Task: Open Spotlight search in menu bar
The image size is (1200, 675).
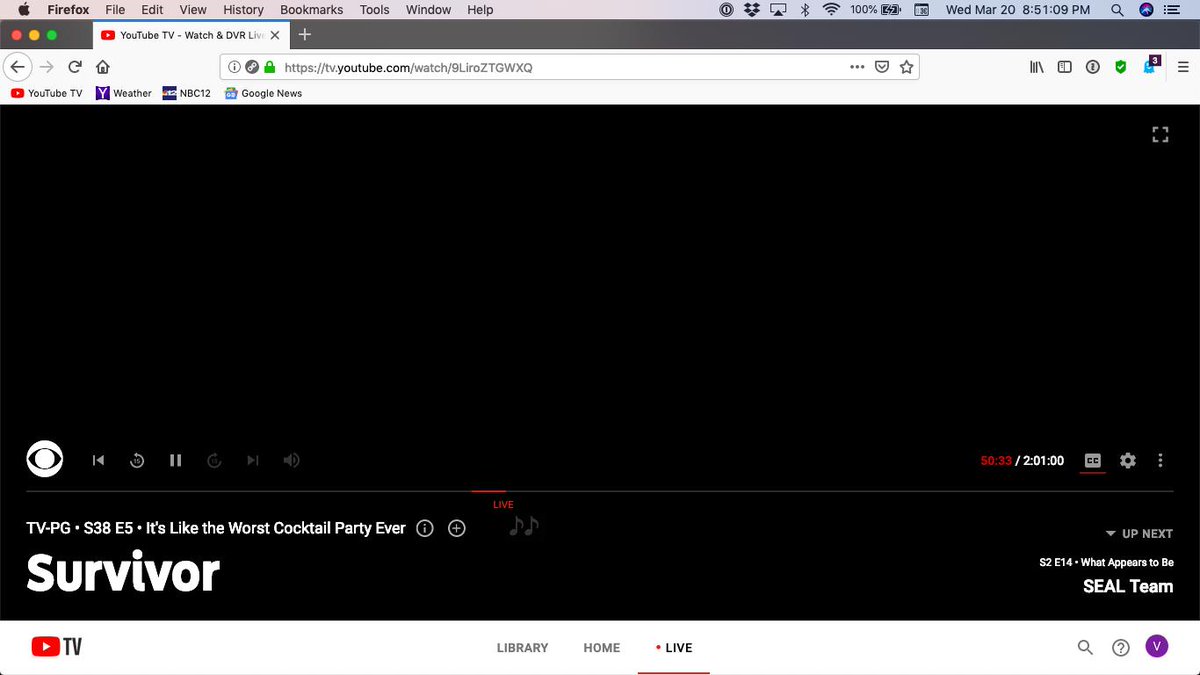Action: tap(1116, 9)
